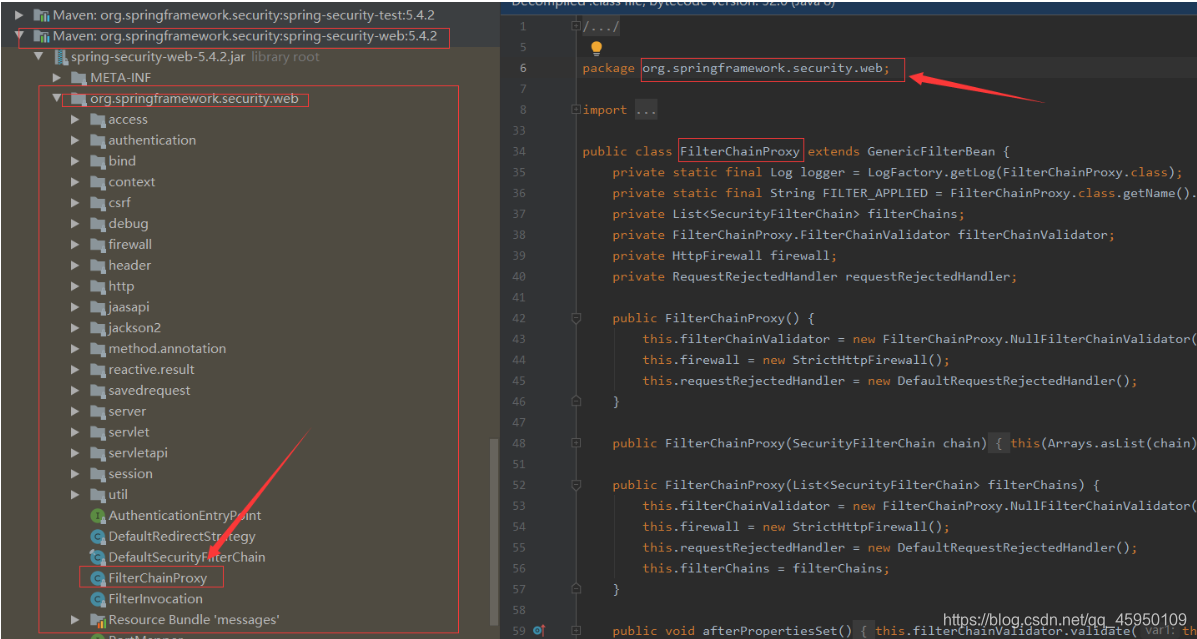
Task: Click the project tree vertical scrollbar
Action: tap(493, 534)
